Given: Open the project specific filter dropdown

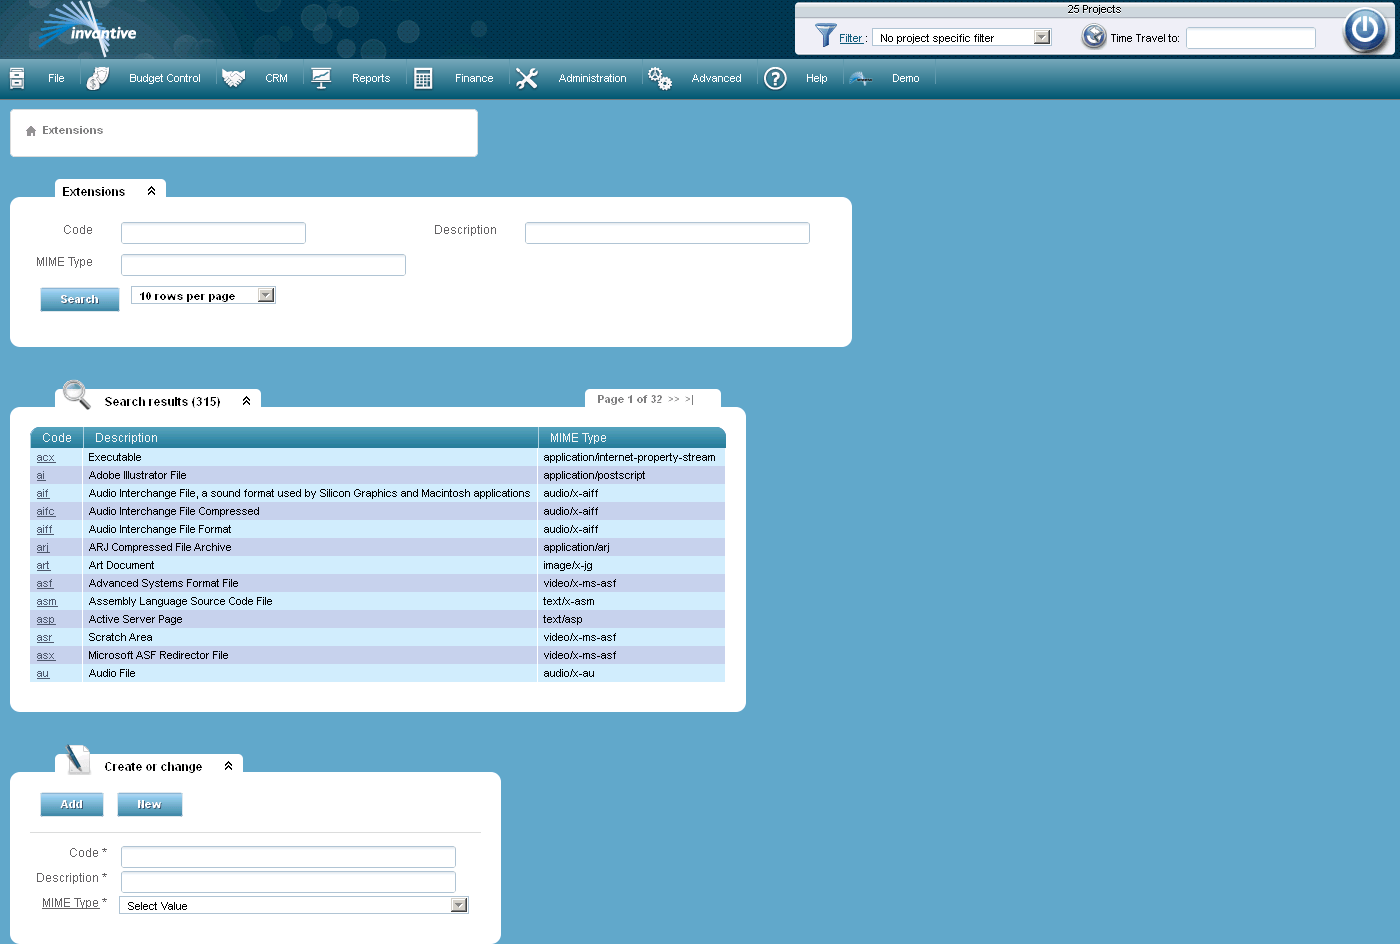Looking at the screenshot, I should (1042, 36).
